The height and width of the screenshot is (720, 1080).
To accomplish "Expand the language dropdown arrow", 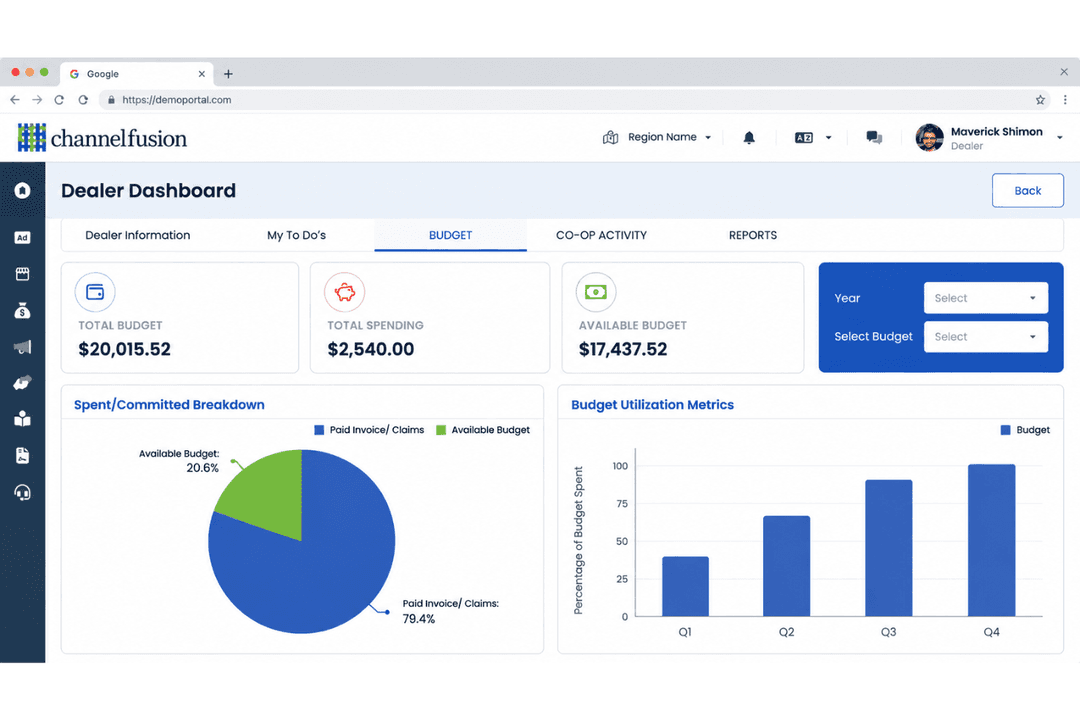I will pos(829,138).
